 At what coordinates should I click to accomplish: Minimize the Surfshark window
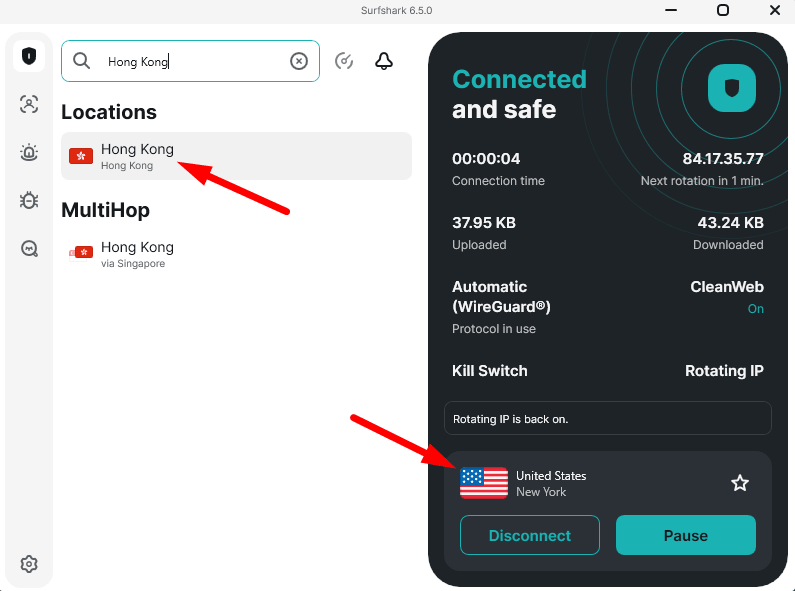point(671,10)
